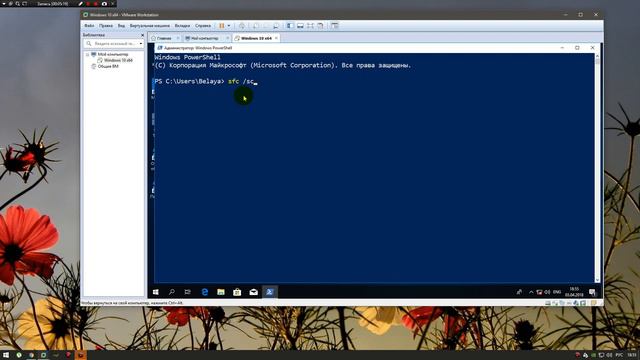The image size is (640, 360).
Task: Click the PowerShell vertical scrollbar
Action: [597, 167]
